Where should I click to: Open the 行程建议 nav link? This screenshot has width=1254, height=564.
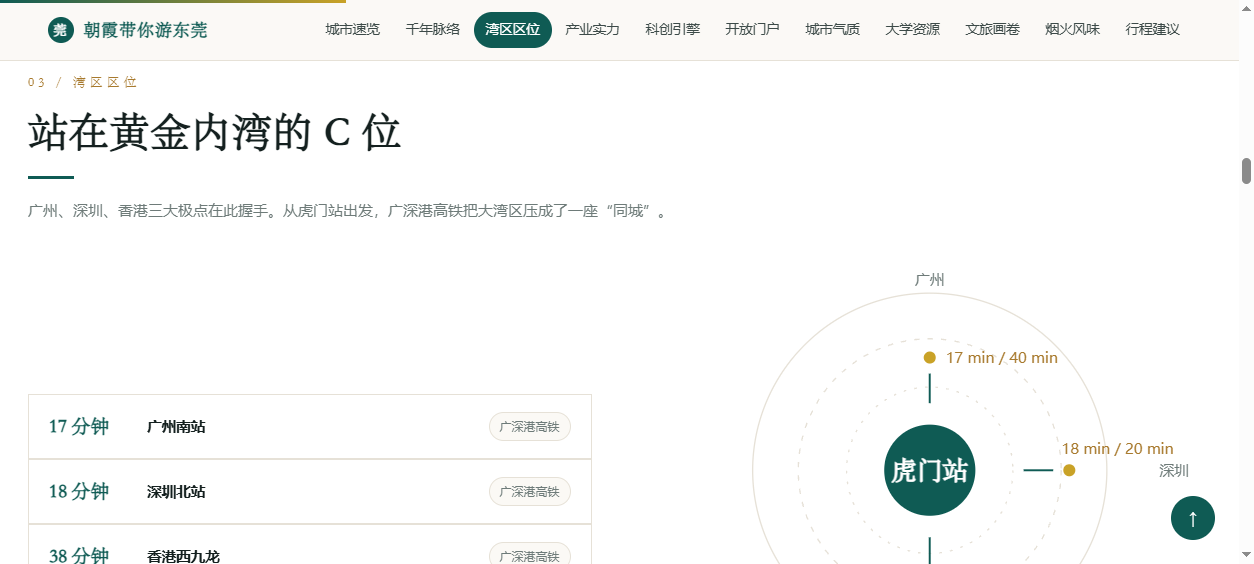[1153, 30]
